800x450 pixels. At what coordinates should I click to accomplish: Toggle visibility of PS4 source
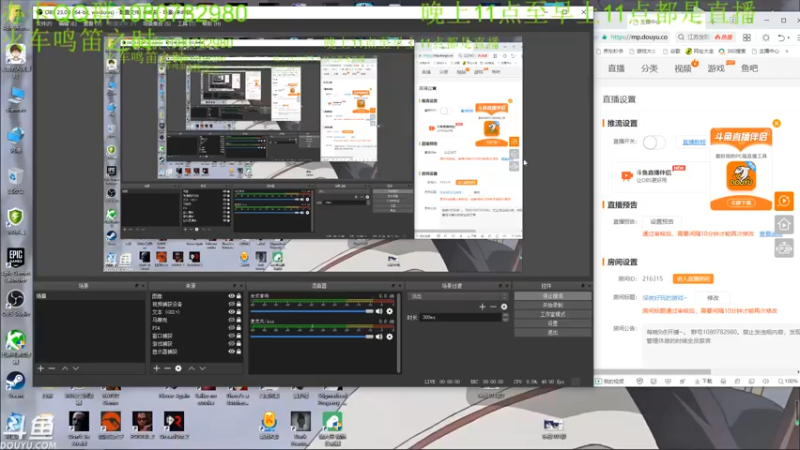tap(231, 328)
